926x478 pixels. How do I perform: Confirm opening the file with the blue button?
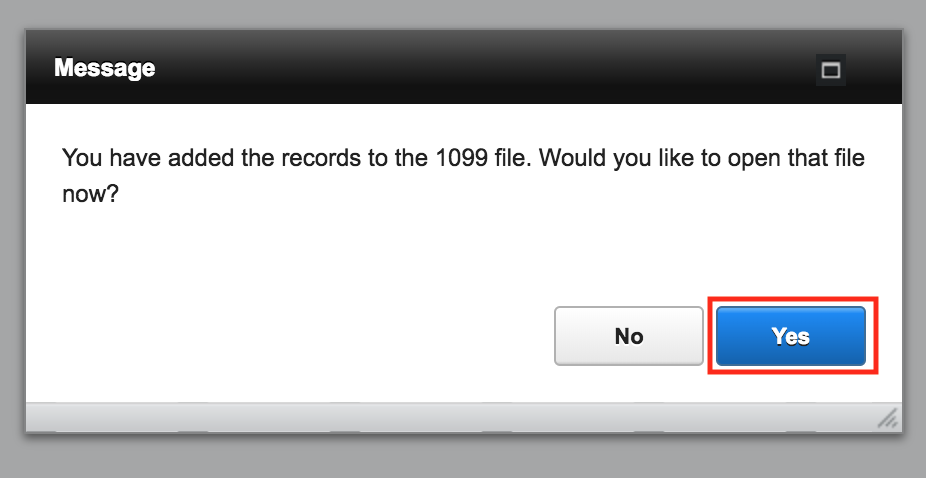pos(791,336)
